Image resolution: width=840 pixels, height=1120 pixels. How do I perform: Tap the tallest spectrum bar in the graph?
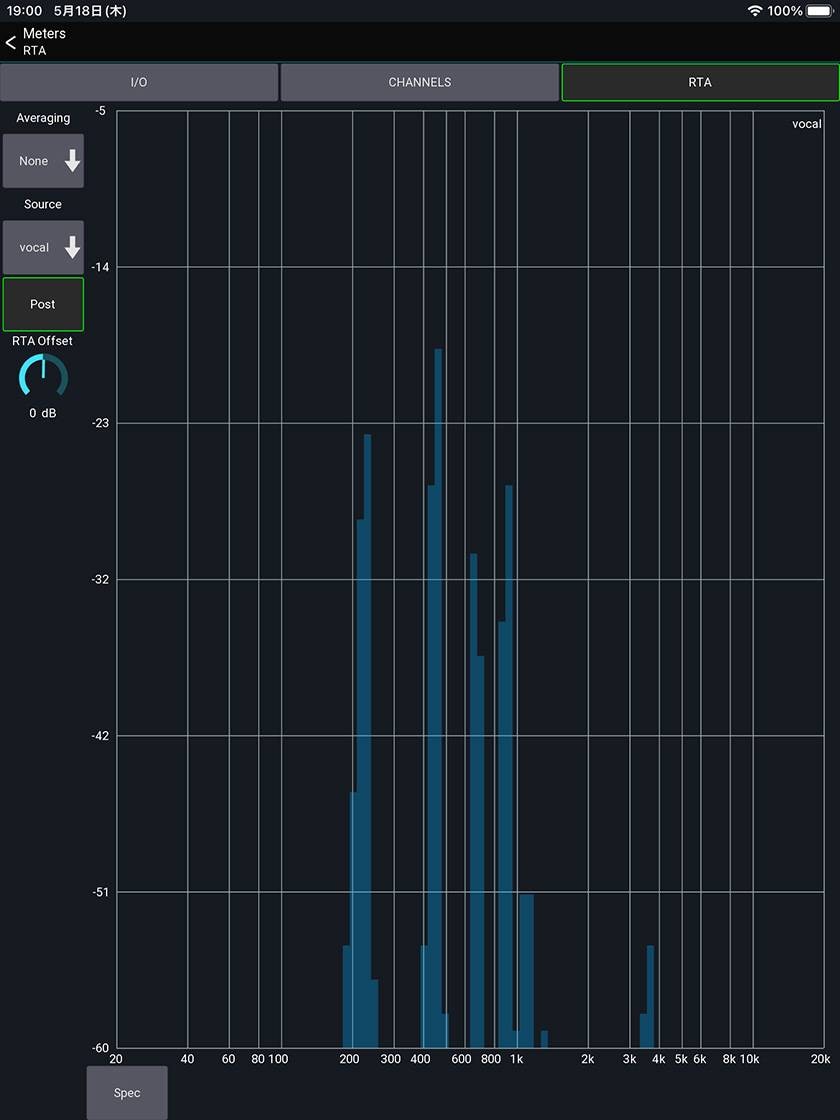(438, 700)
